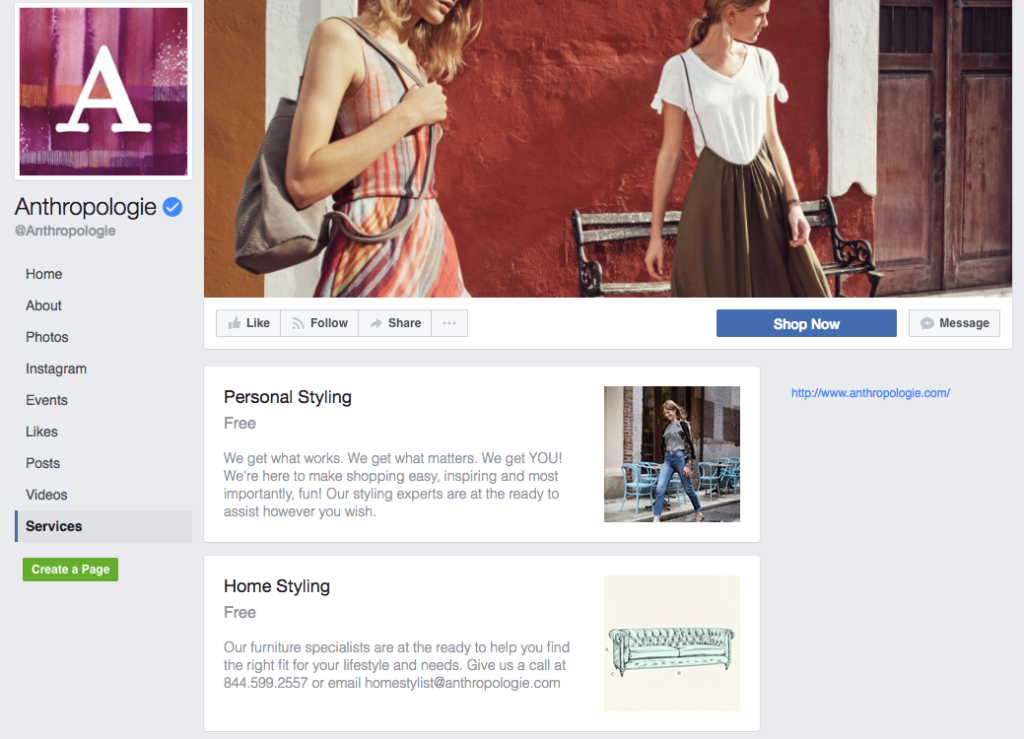
Task: Click the blue verified badge icon
Action: coord(172,207)
